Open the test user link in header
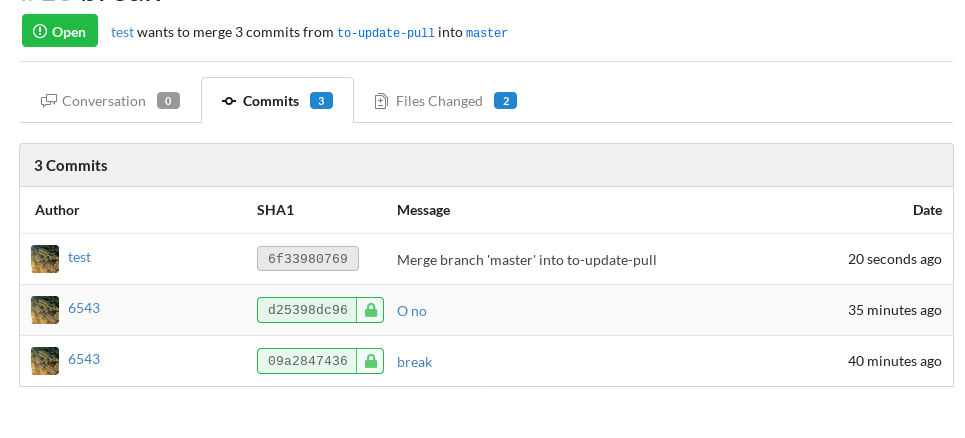Screen dimensions: 965x438 click(122, 33)
